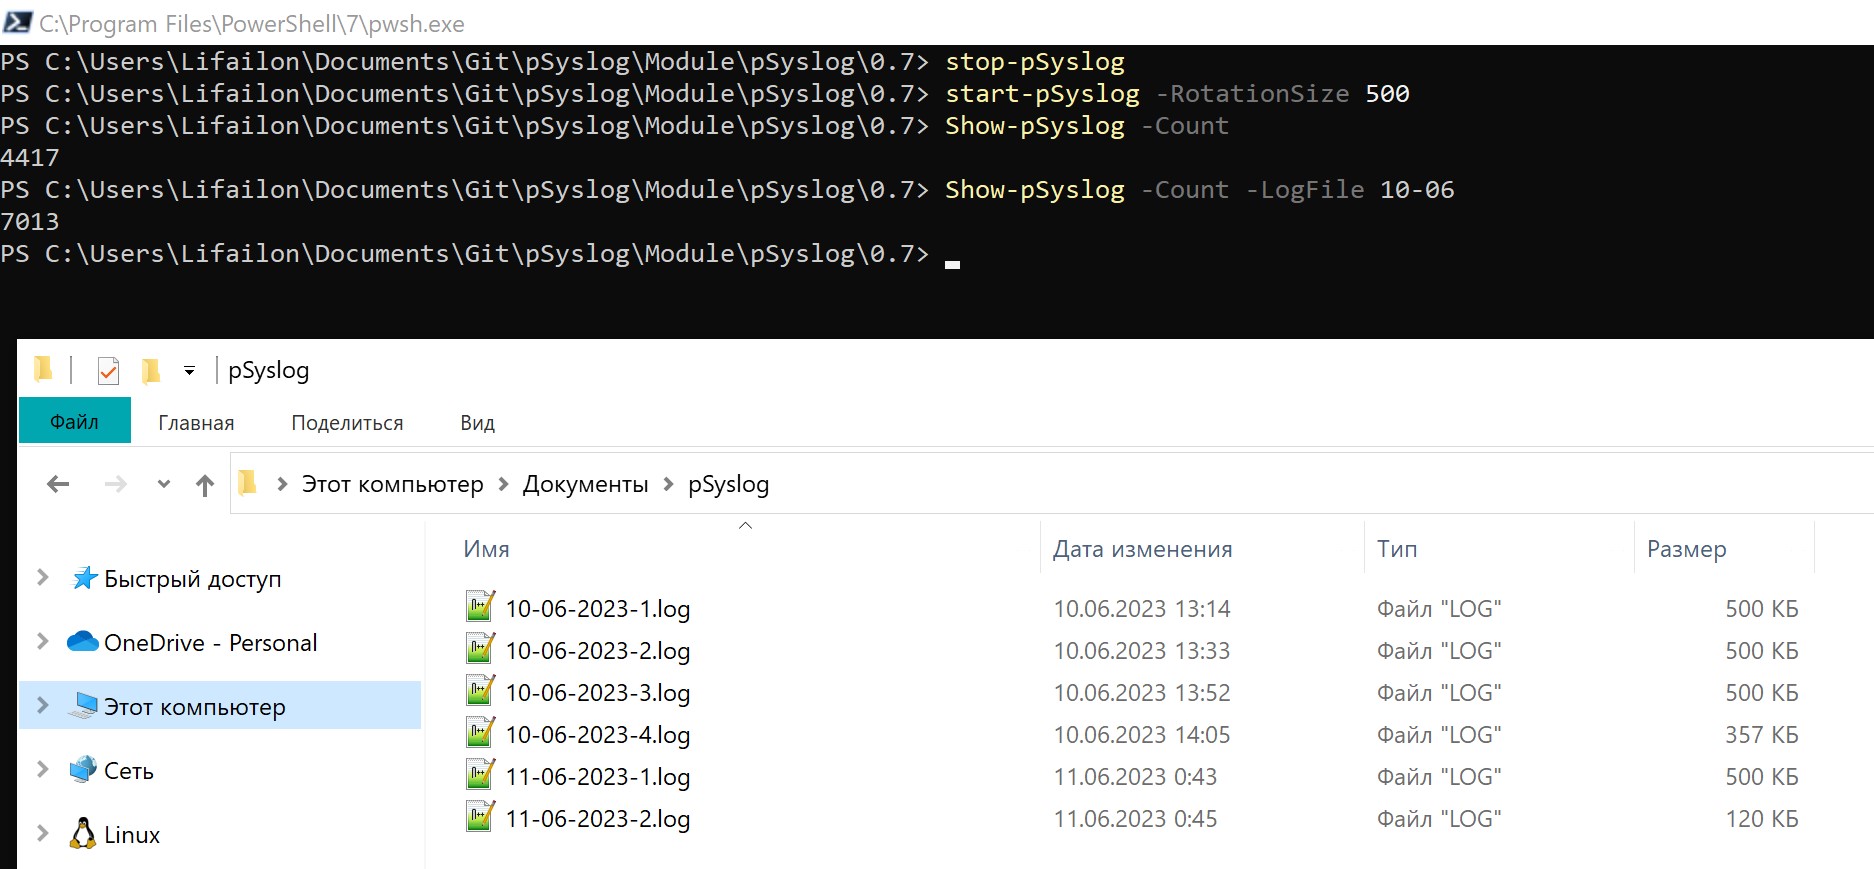The image size is (1874, 869).
Task: Select file 10-06-2023-3.log
Action: 598,693
